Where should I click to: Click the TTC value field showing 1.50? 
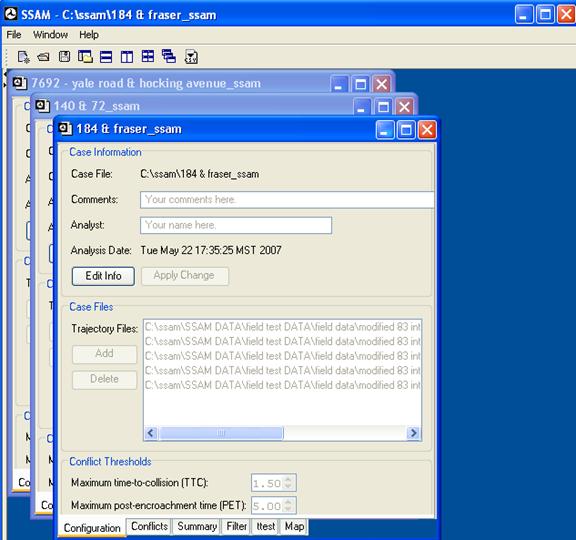[267, 483]
